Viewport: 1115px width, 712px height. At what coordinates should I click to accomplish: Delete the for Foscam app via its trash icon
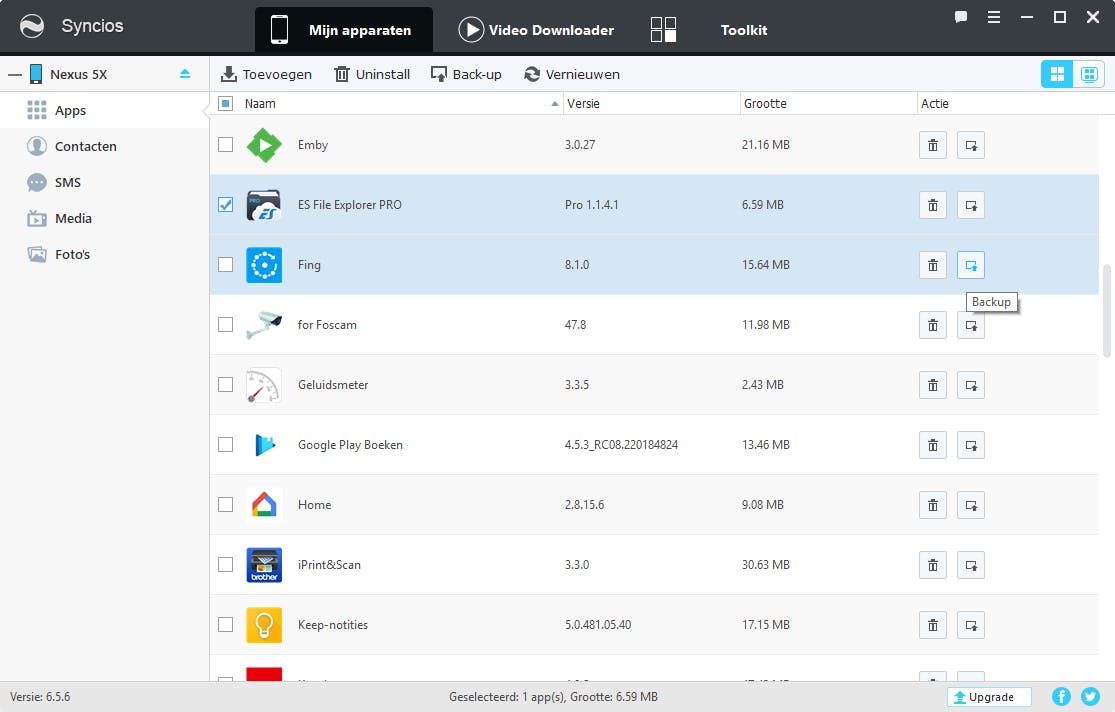[x=932, y=325]
